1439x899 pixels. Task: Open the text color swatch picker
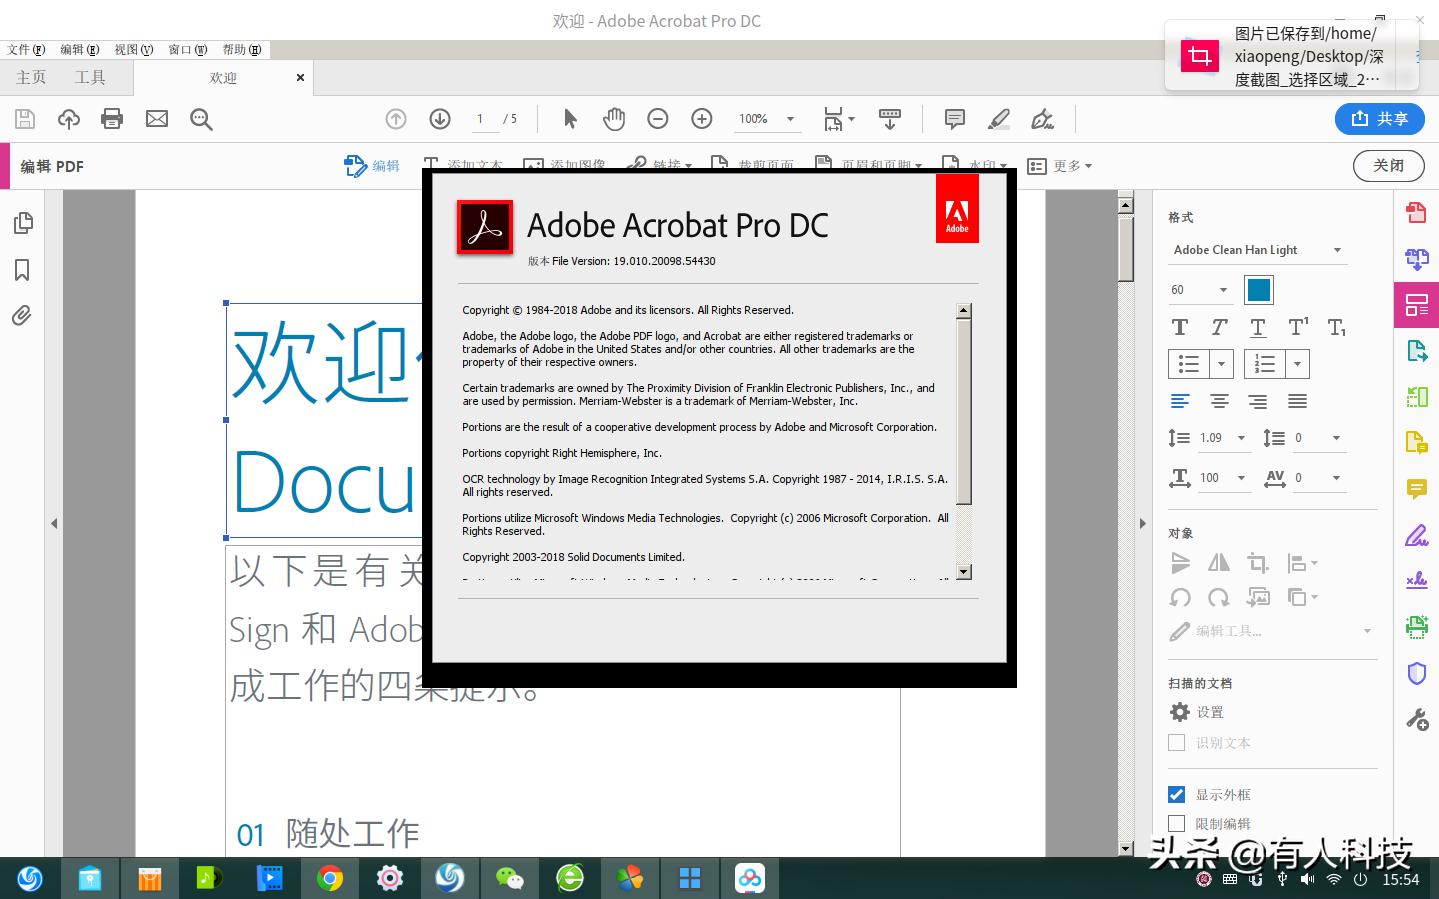pos(1258,289)
